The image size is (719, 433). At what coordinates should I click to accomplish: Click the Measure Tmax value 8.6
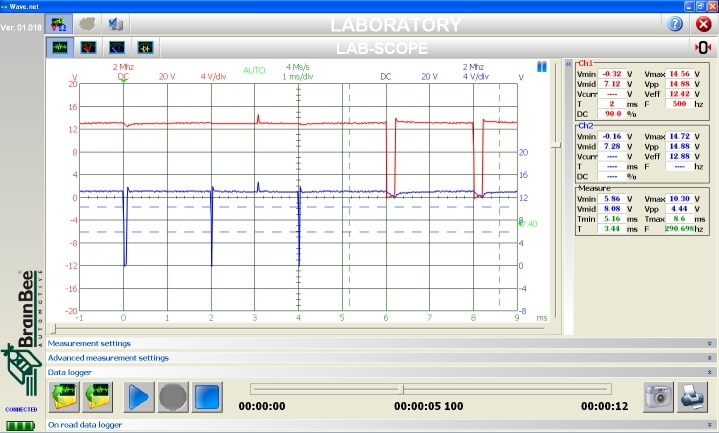pyautogui.click(x=679, y=219)
